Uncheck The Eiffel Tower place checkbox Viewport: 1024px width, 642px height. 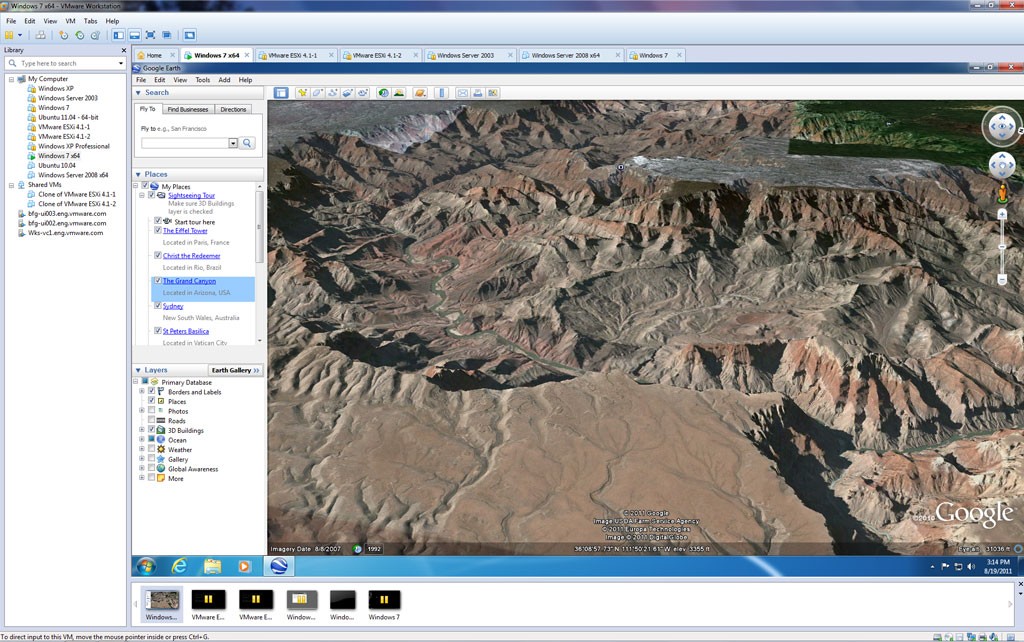(158, 230)
